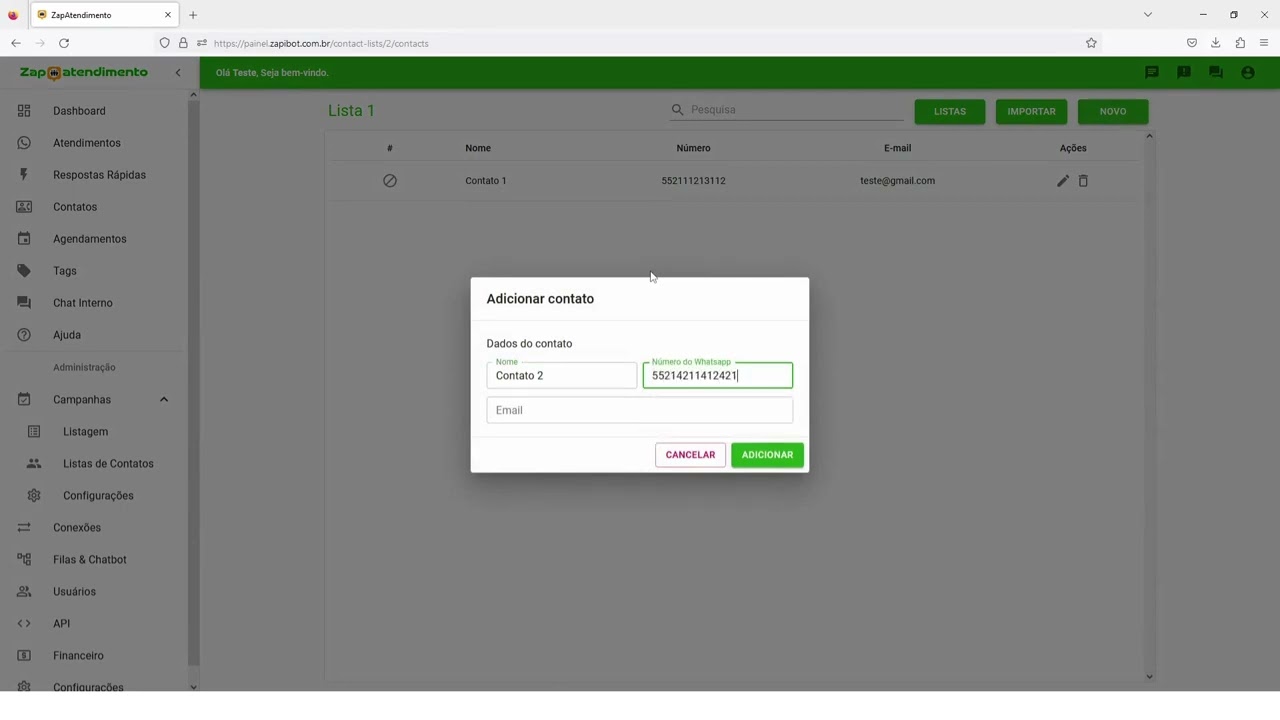Open the user account icon in header
1280x720 pixels.
[x=1248, y=73]
